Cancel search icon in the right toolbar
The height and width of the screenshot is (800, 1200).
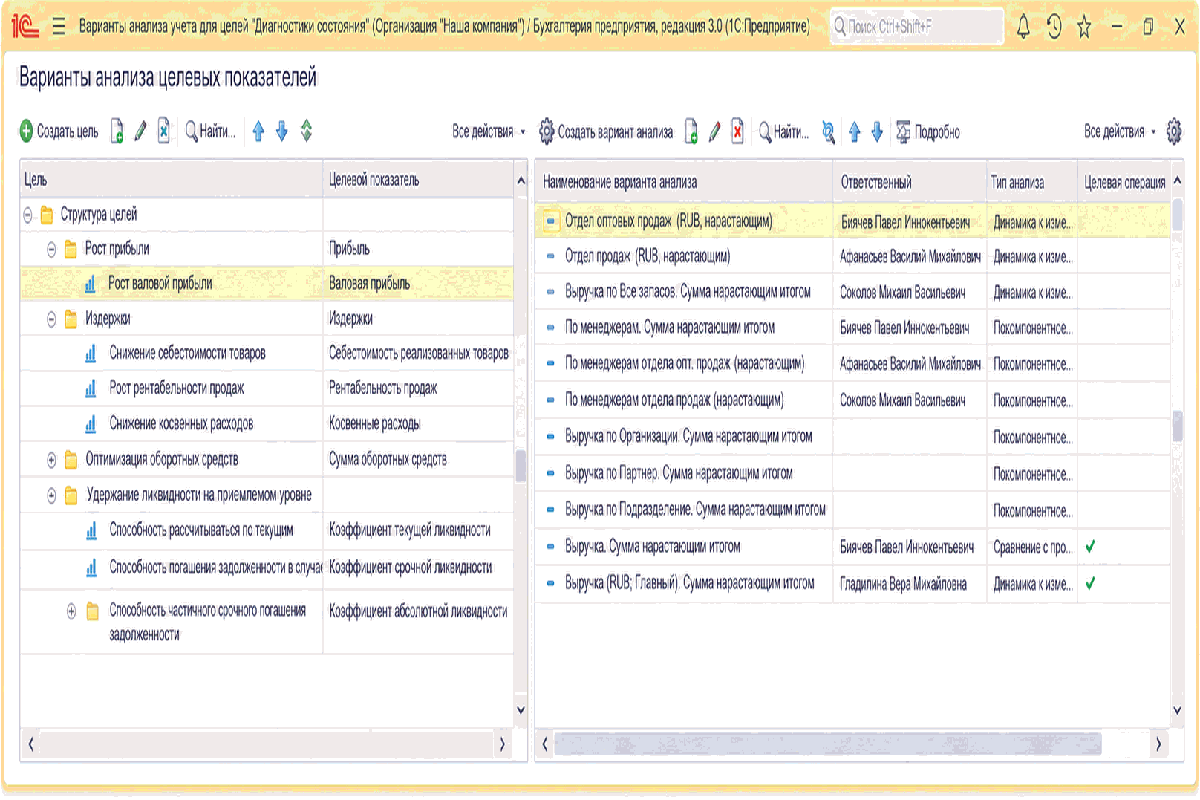point(828,131)
